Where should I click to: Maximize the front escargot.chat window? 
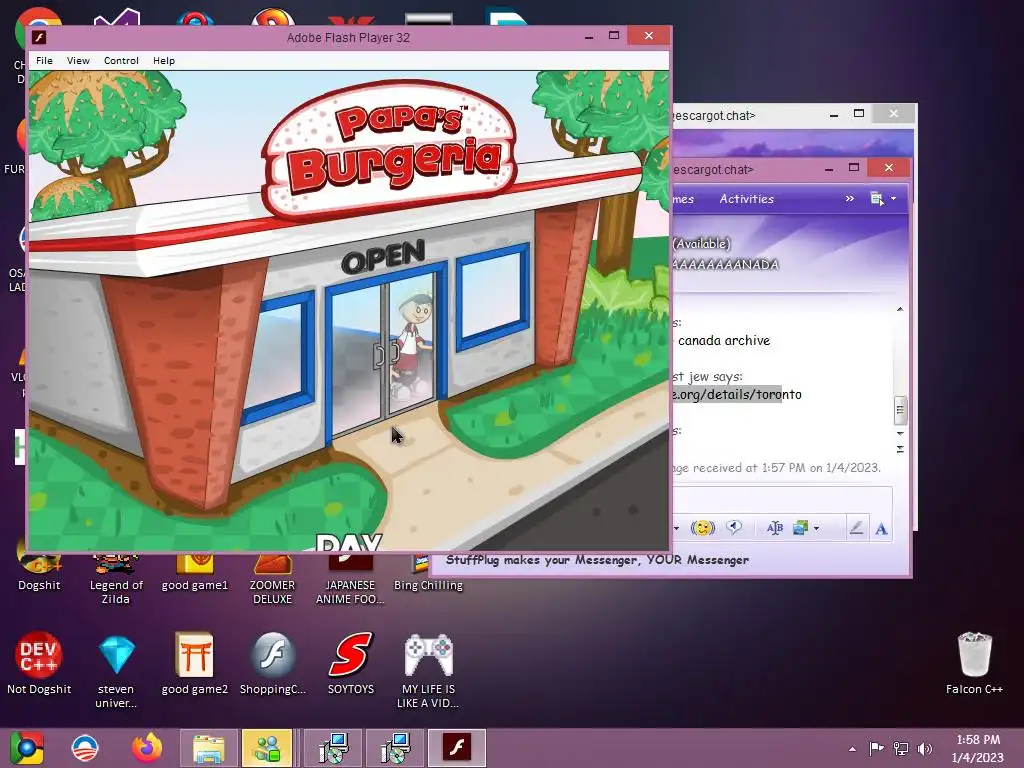point(854,168)
